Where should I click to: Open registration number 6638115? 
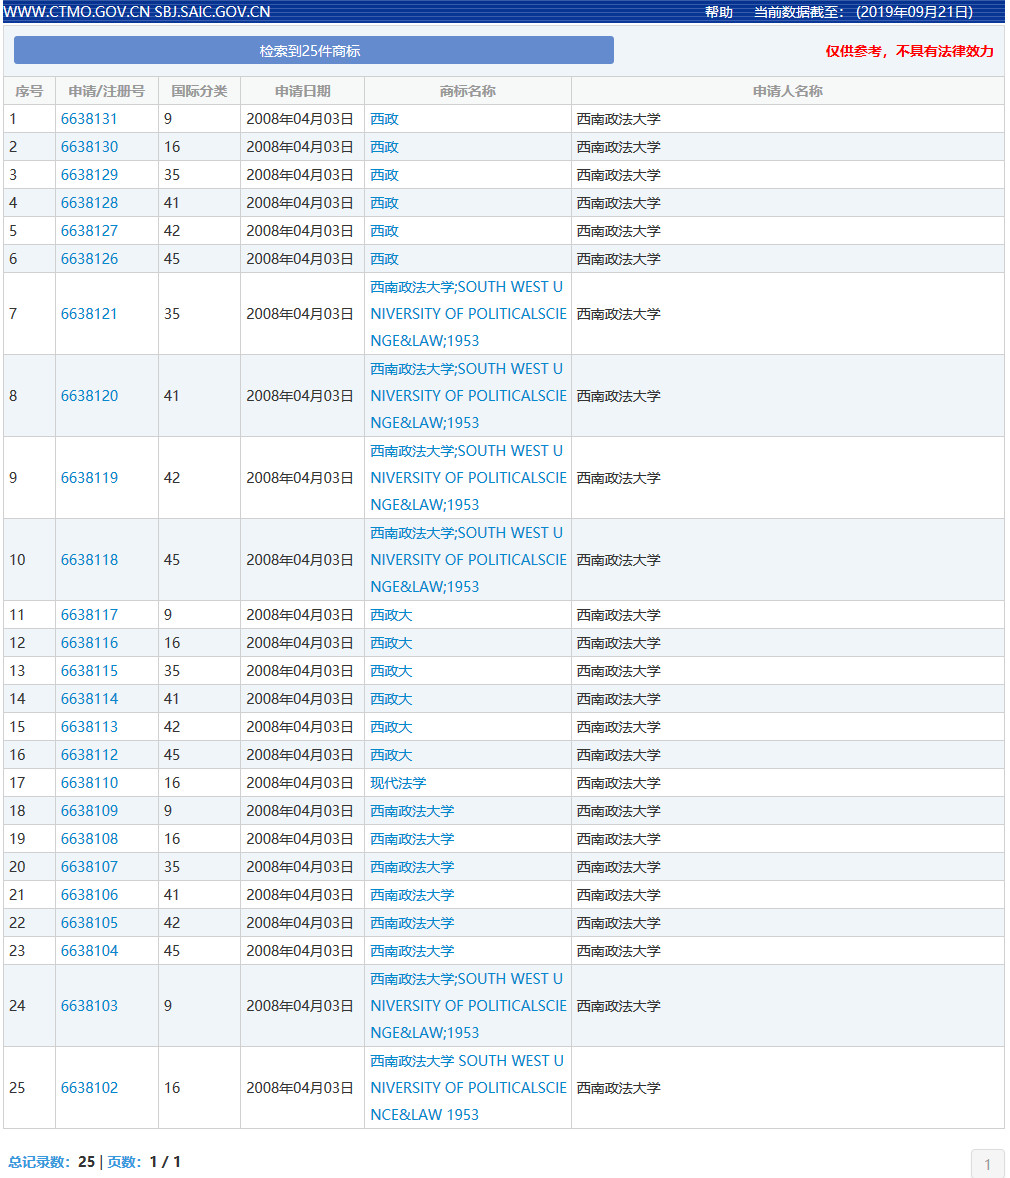[x=89, y=670]
